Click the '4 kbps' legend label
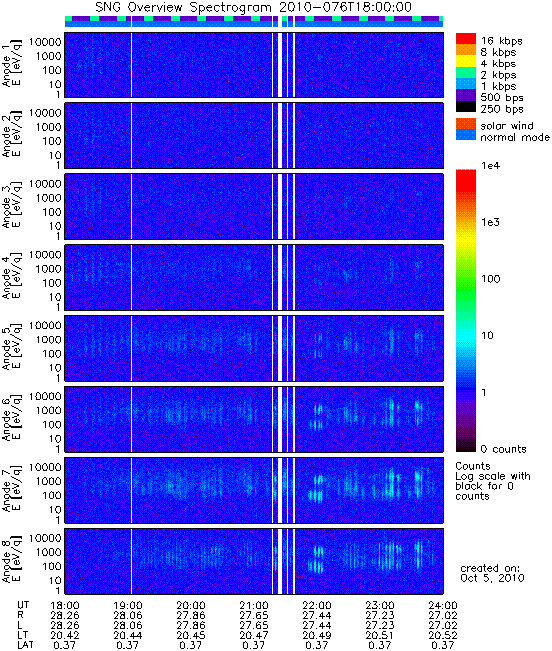 498,64
